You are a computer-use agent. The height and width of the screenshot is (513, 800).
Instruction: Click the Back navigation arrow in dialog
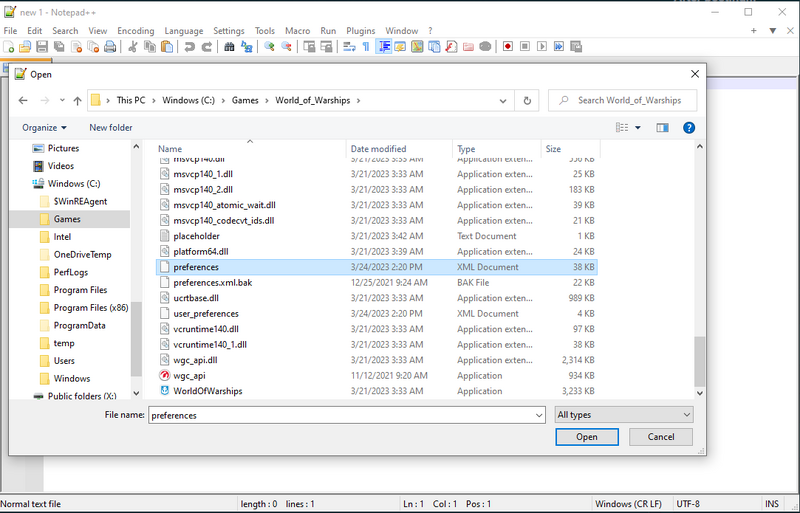click(x=22, y=101)
